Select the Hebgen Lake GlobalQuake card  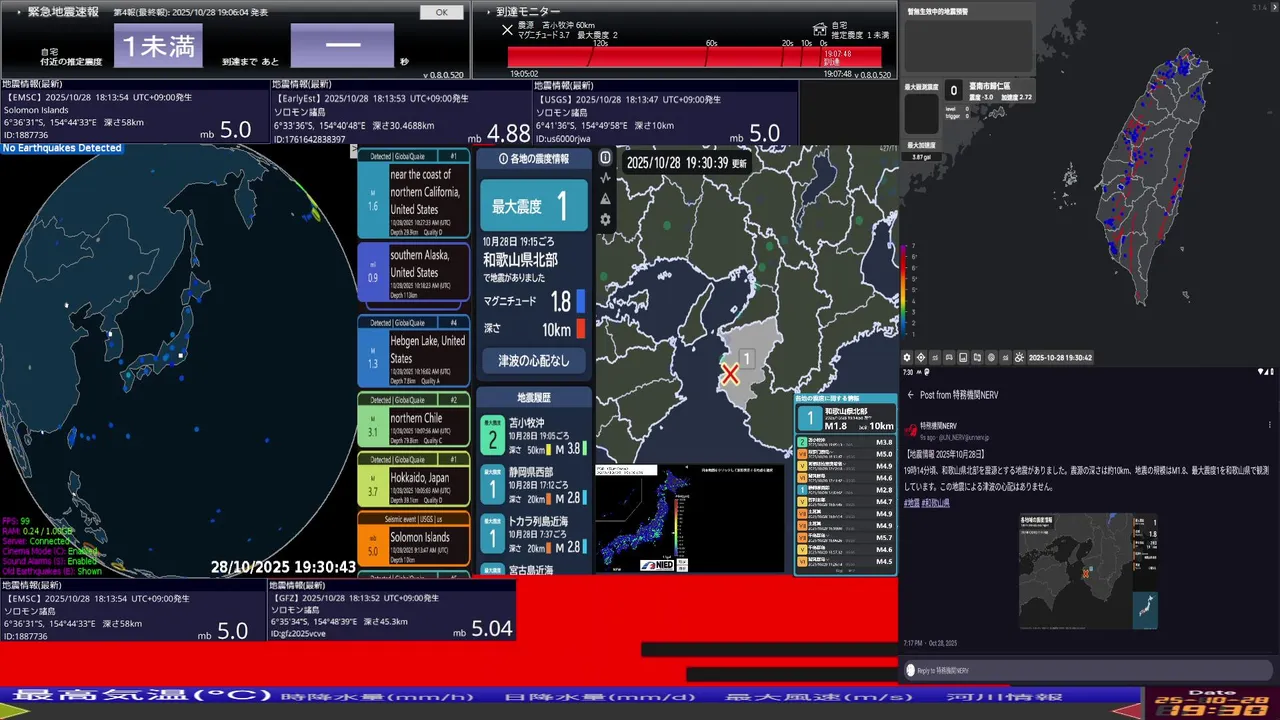tap(414, 352)
